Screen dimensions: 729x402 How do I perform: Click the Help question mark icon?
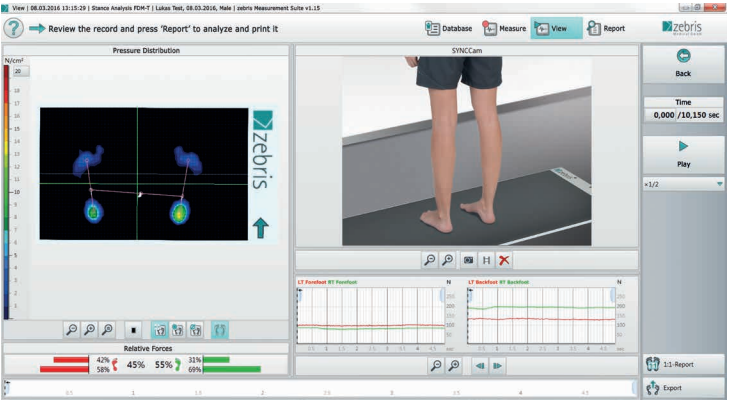14,29
